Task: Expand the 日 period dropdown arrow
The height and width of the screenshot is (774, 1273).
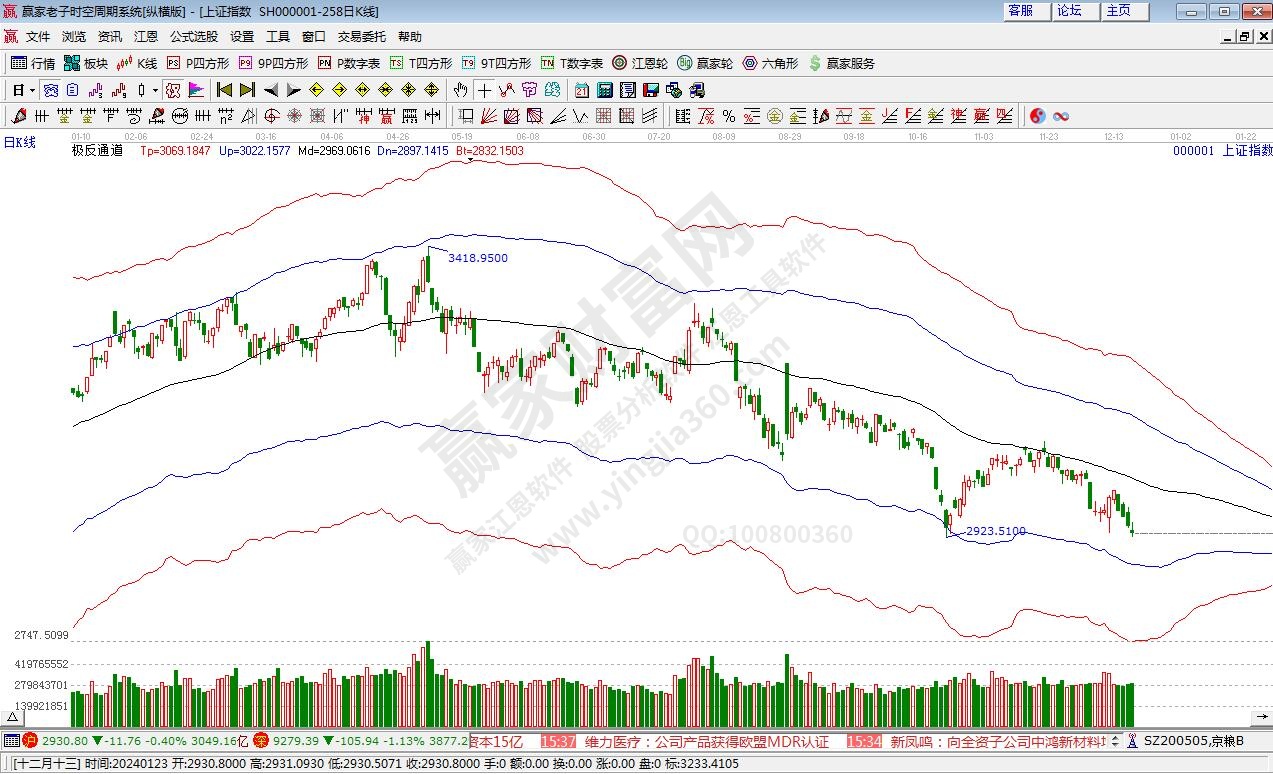Action: coord(32,90)
